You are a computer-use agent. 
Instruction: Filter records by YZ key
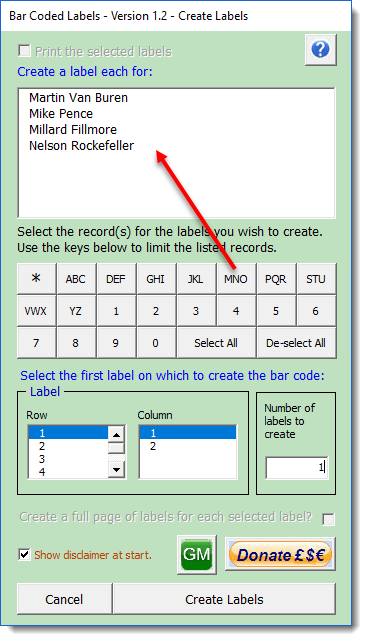pyautogui.click(x=76, y=311)
